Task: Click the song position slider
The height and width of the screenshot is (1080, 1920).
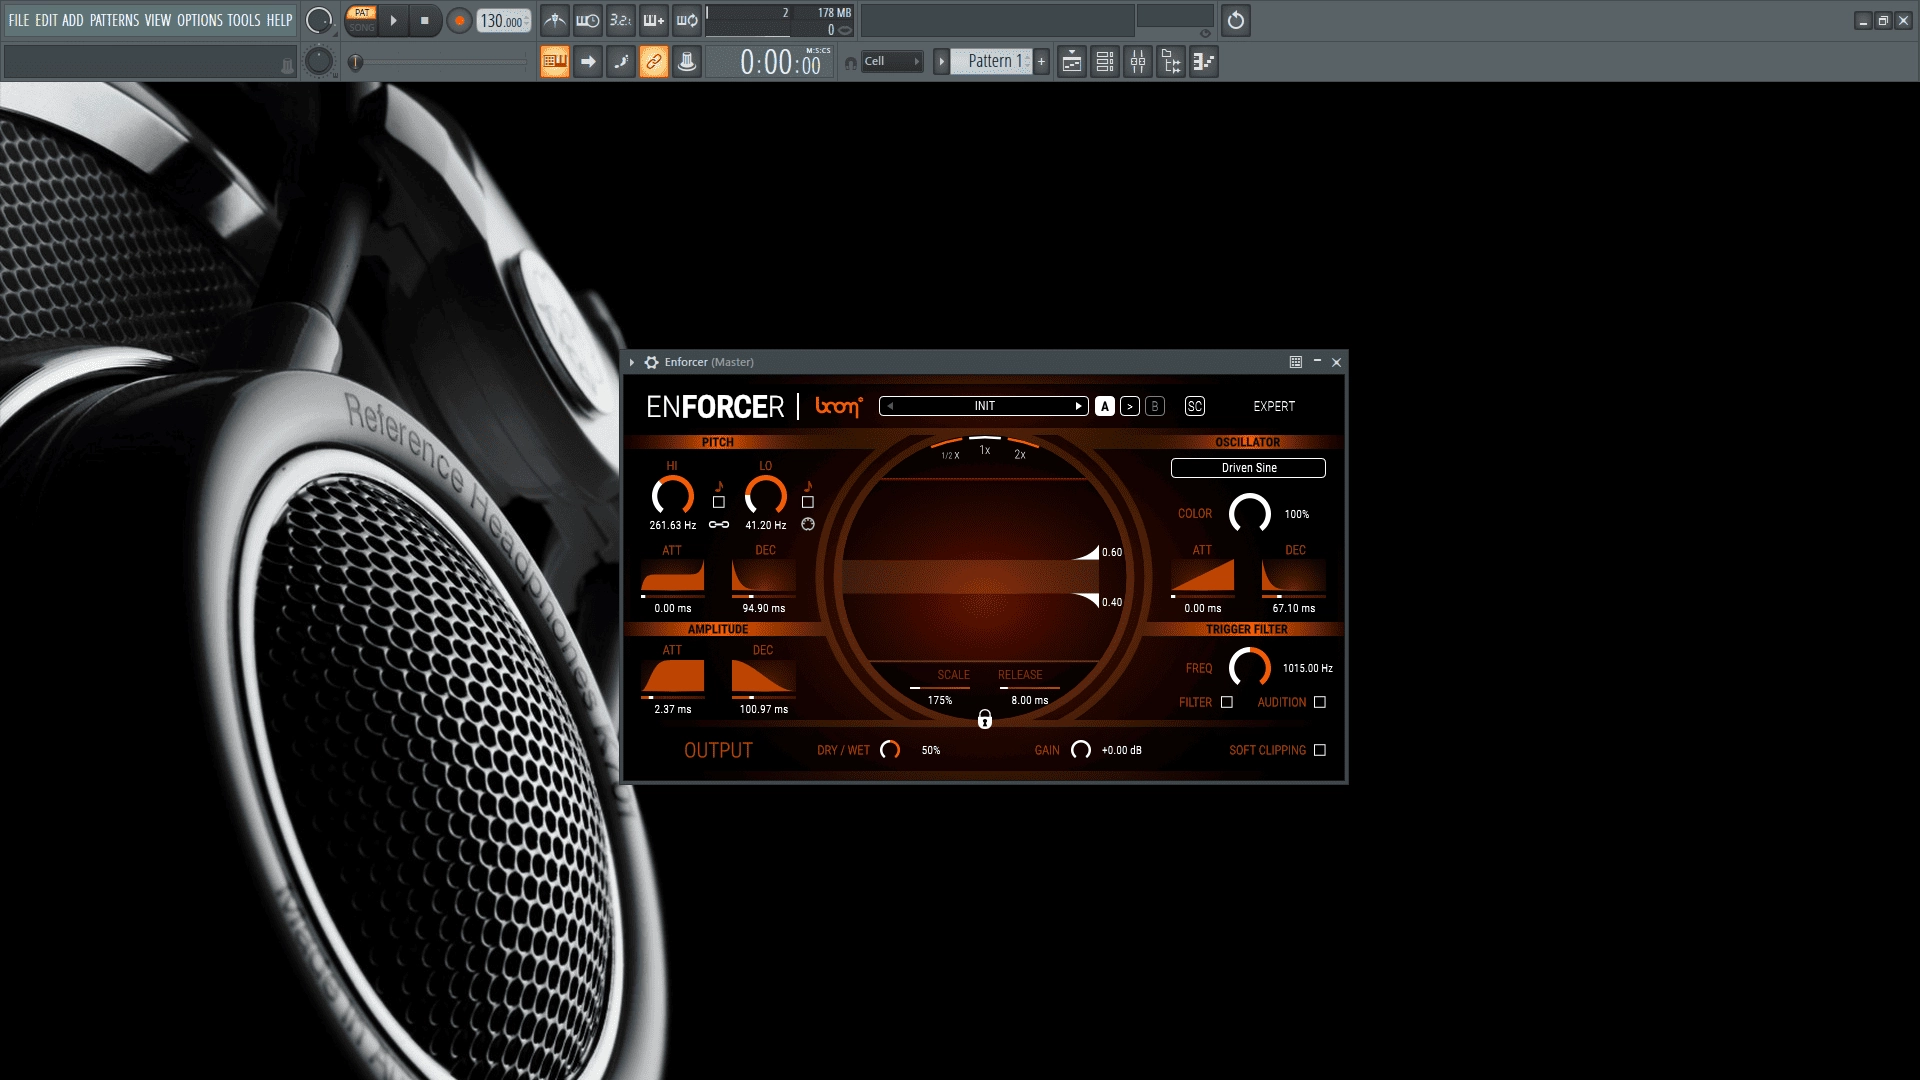Action: [x=439, y=62]
